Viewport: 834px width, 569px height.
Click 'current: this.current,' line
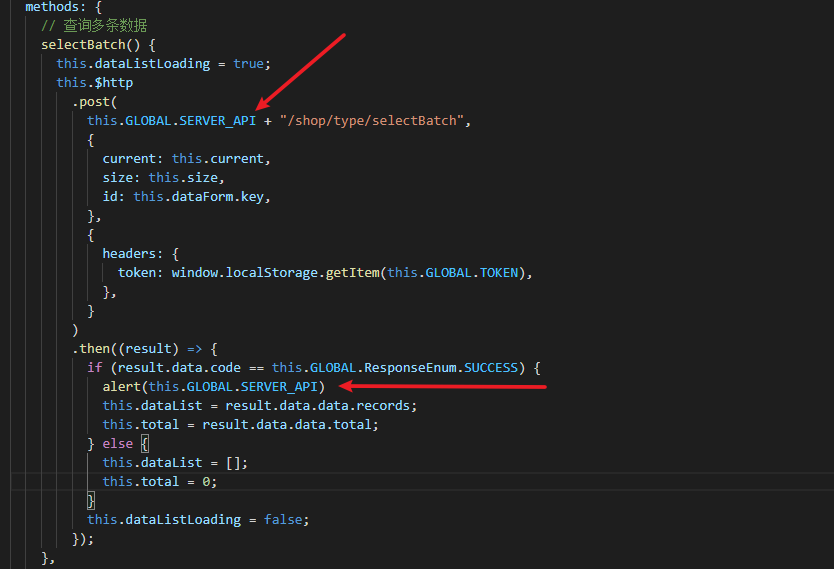[x=187, y=159]
